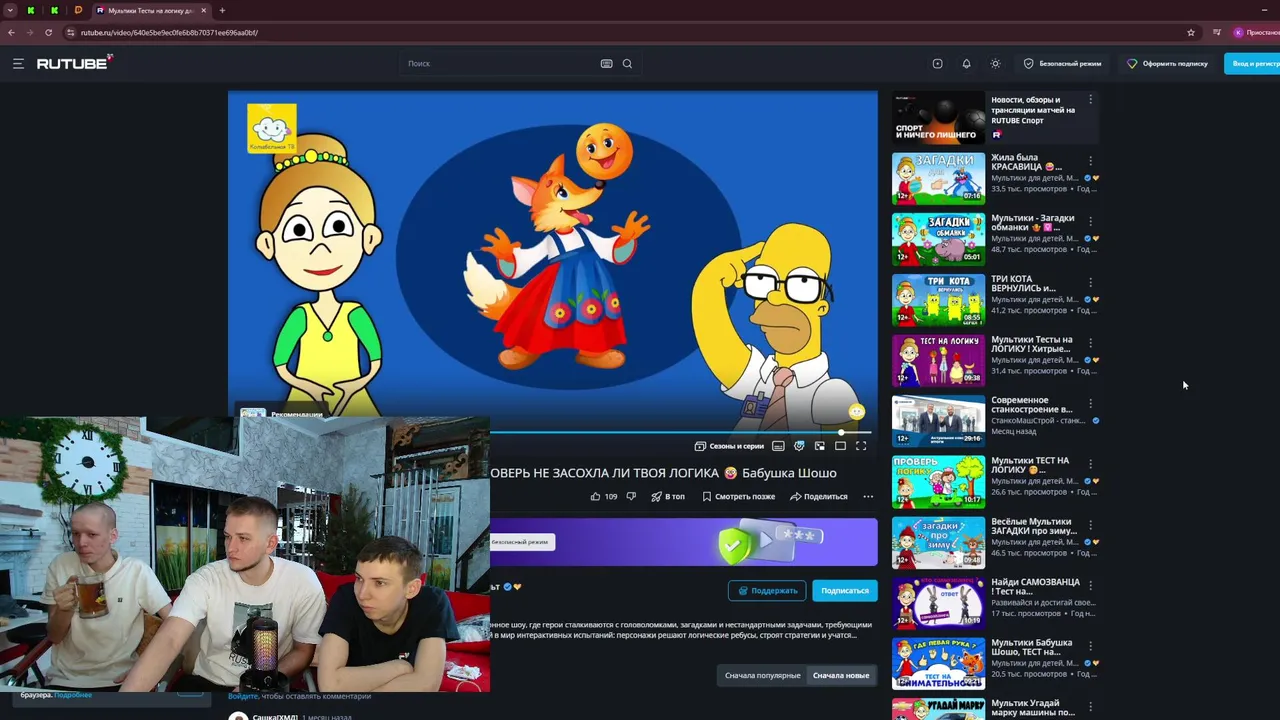
Task: Toggle theater mode in the player
Action: [x=840, y=446]
